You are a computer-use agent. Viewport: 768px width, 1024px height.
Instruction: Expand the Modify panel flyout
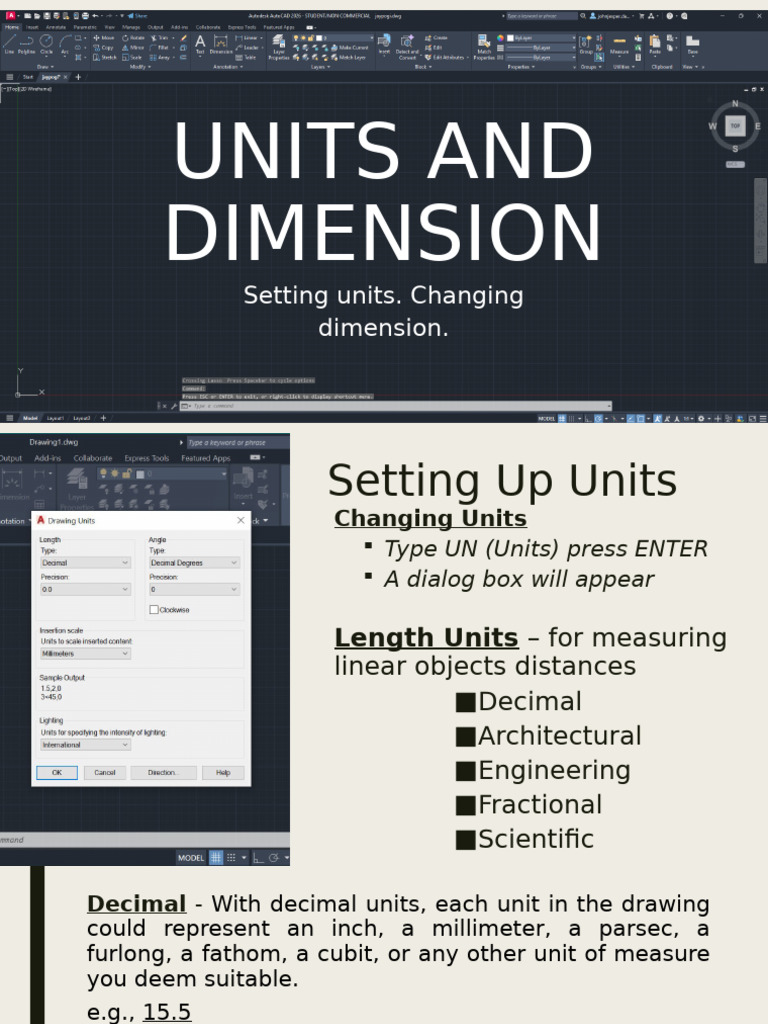140,67
